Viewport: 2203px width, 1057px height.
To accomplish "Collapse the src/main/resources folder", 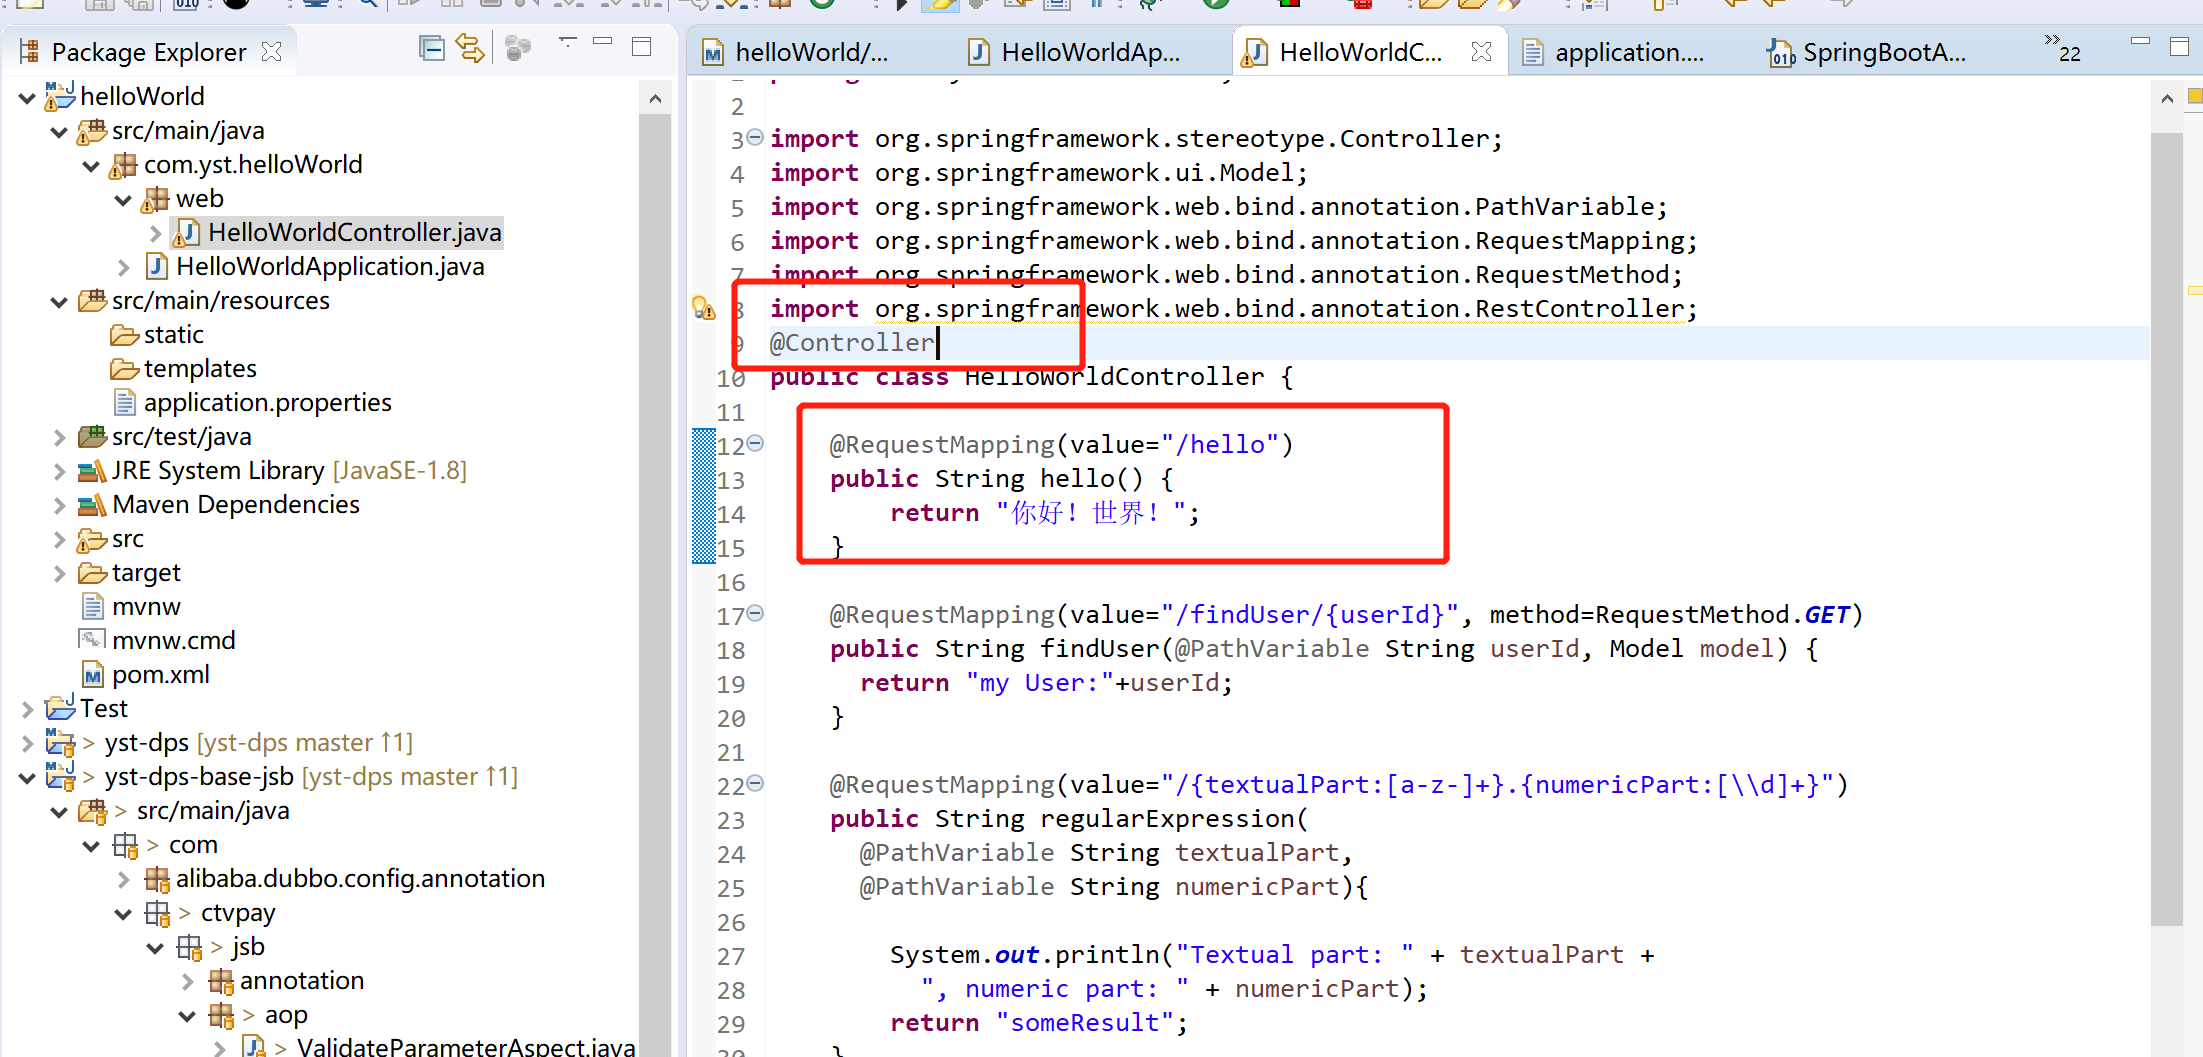I will pyautogui.click(x=59, y=302).
